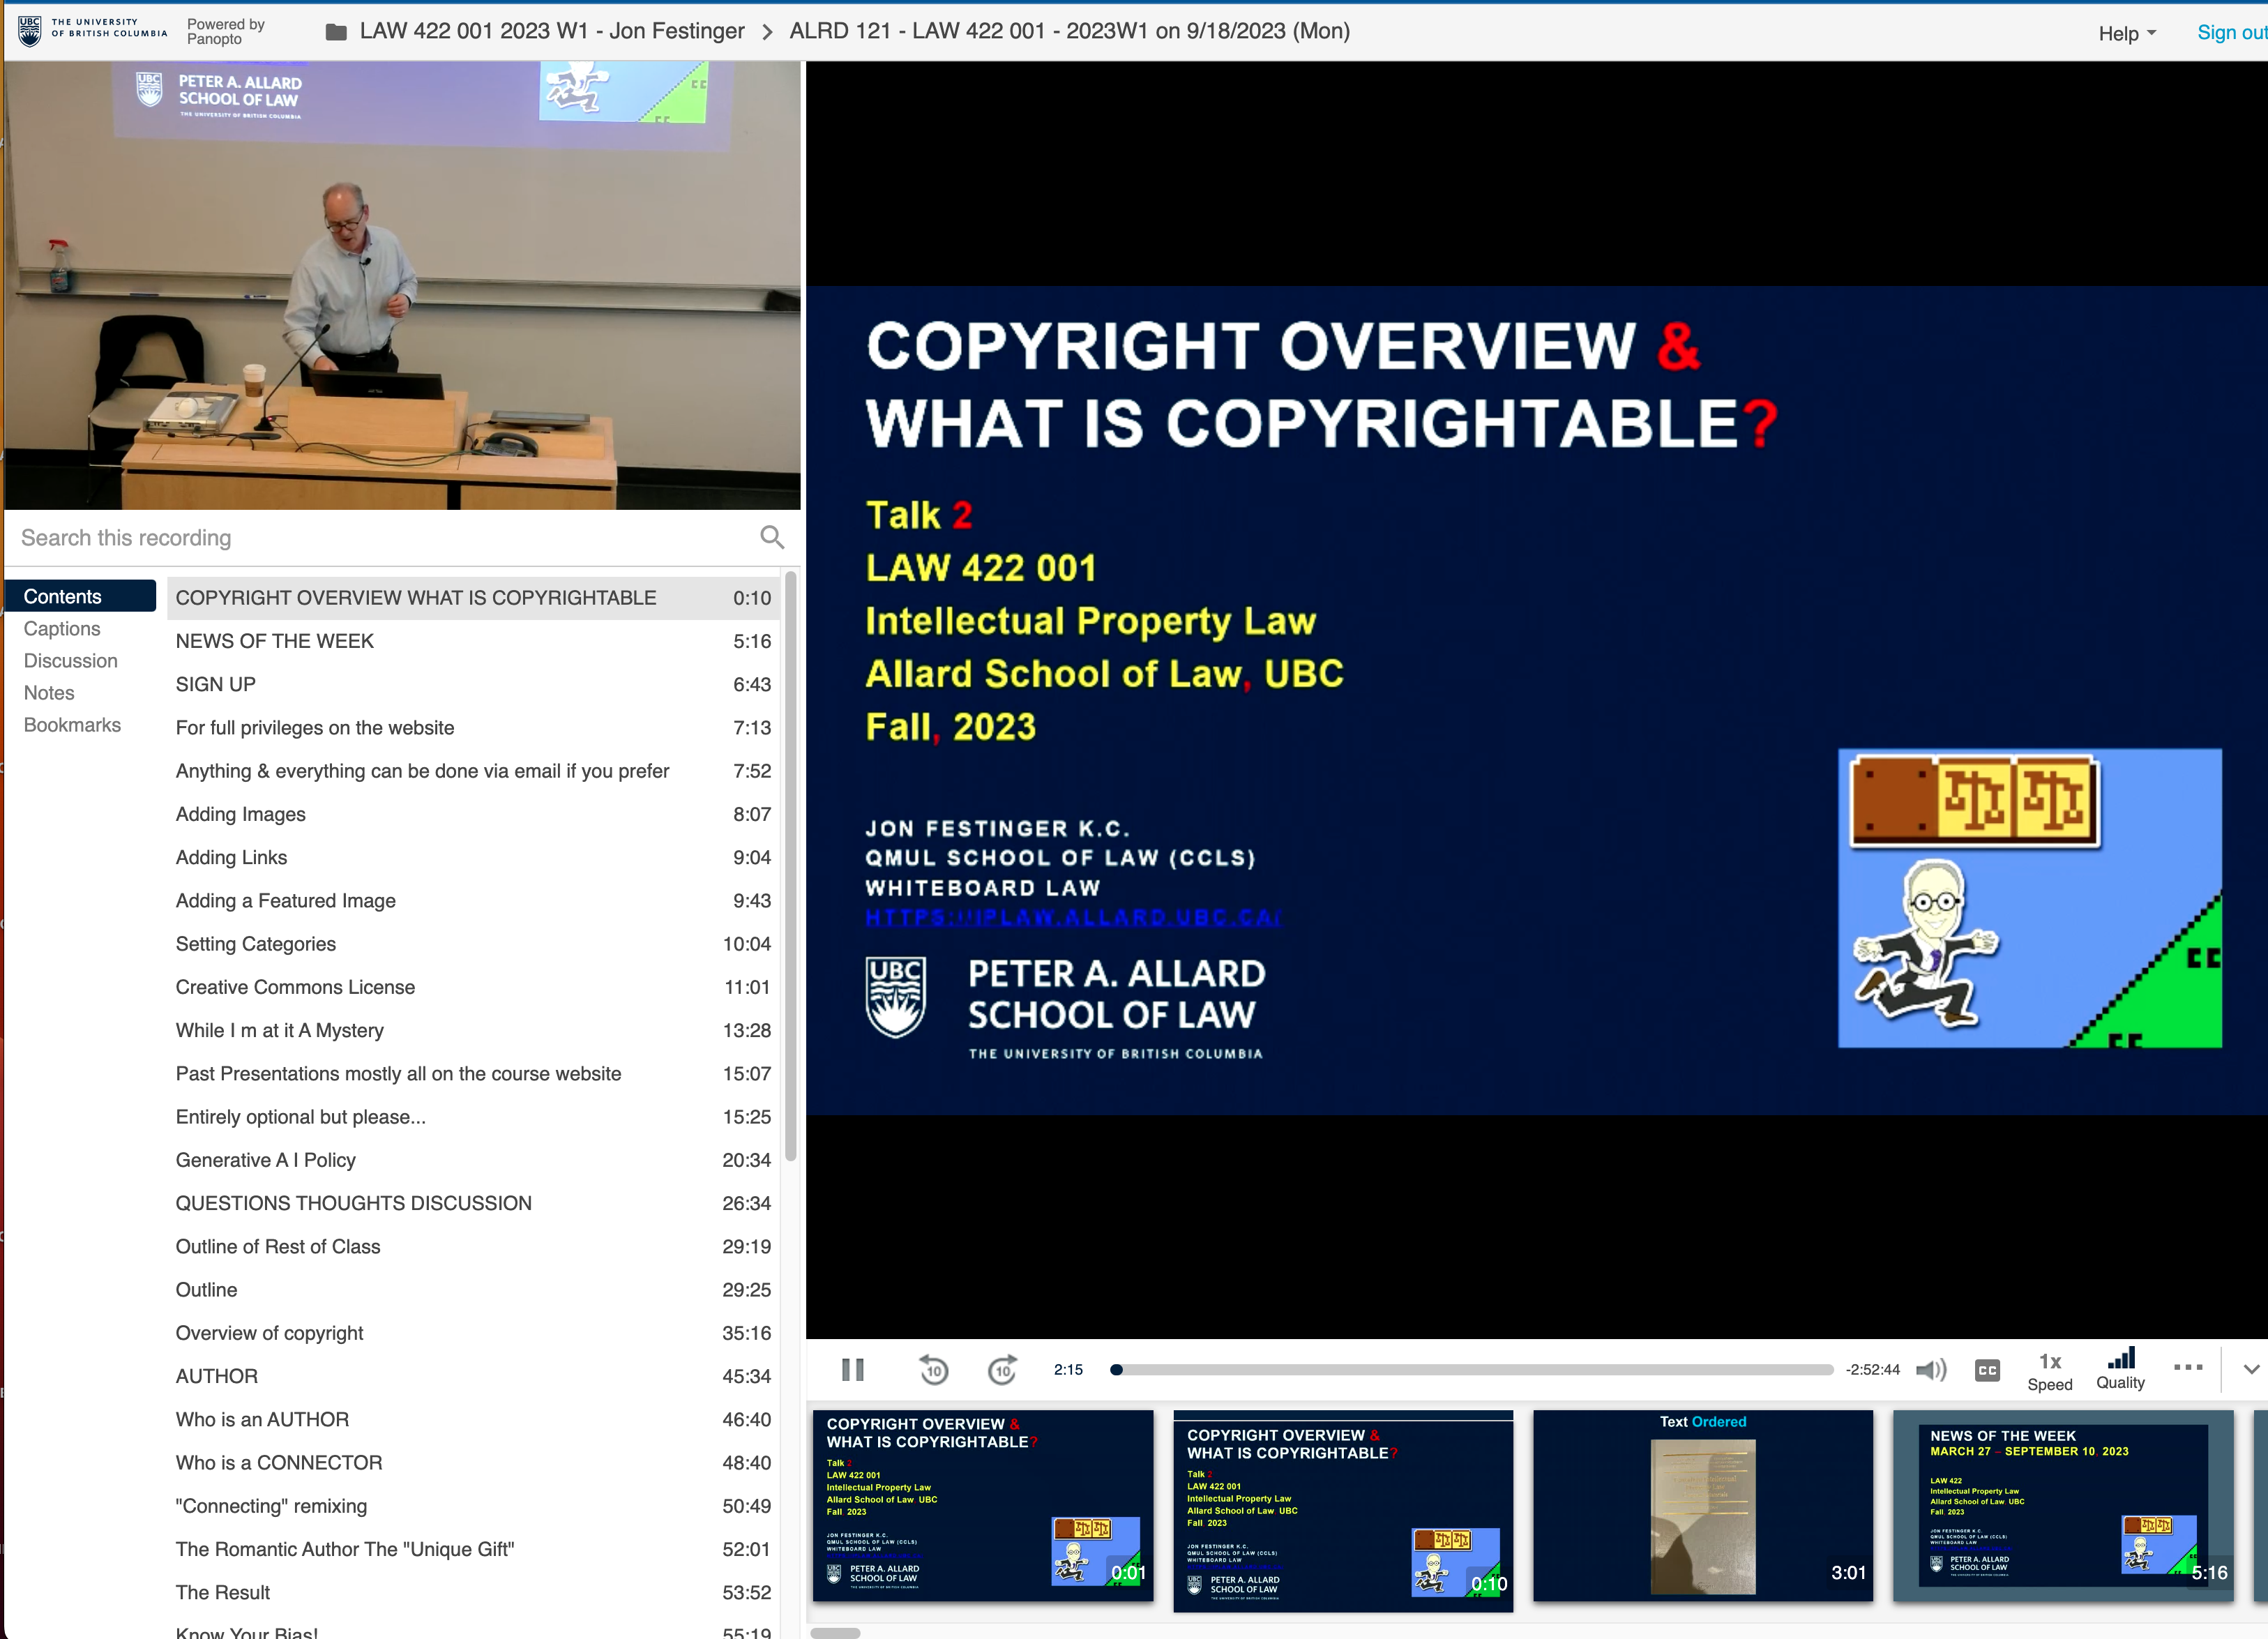This screenshot has height=1639, width=2268.
Task: Jump to Anything & everything via email entry
Action: coord(473,771)
